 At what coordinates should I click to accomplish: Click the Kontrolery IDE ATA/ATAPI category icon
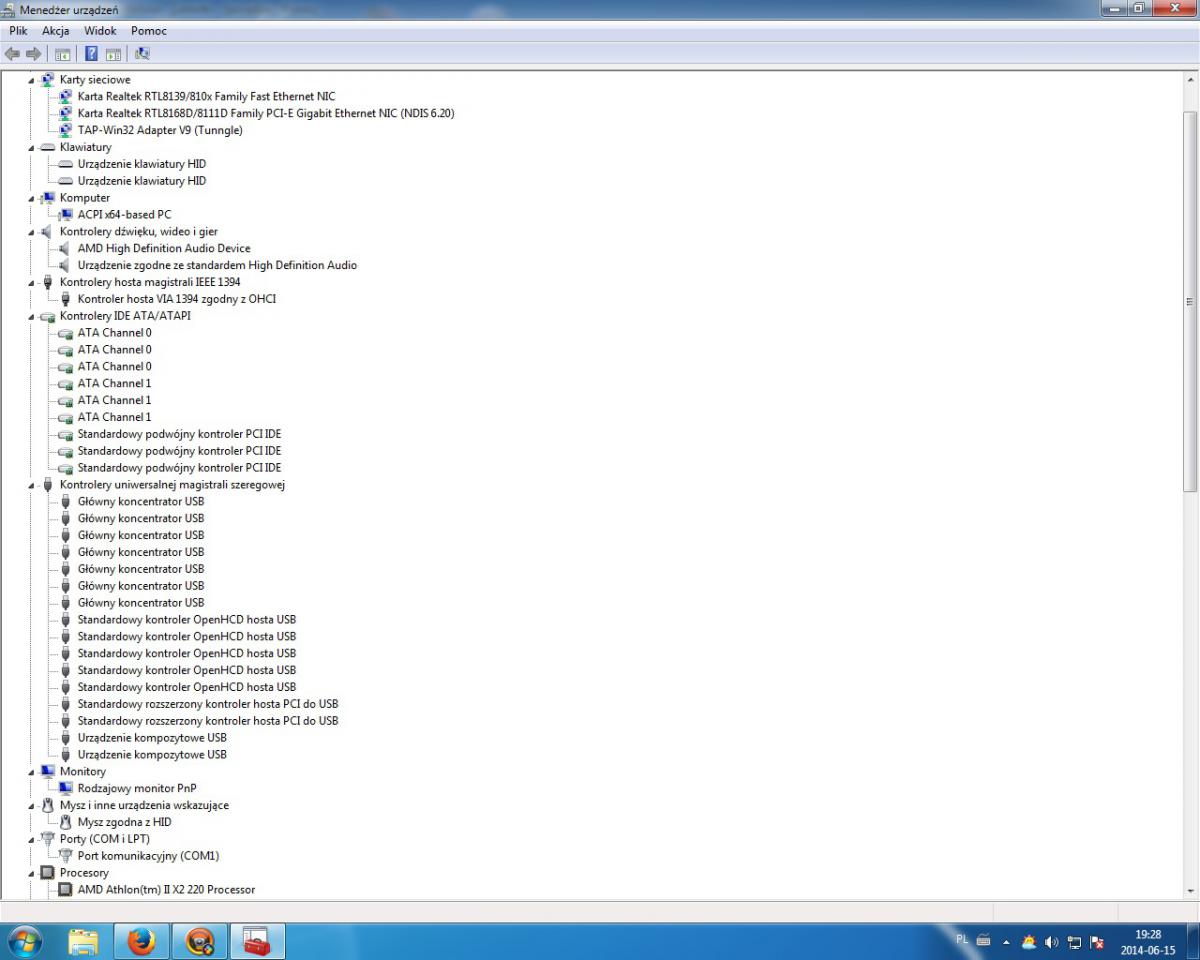(48, 316)
